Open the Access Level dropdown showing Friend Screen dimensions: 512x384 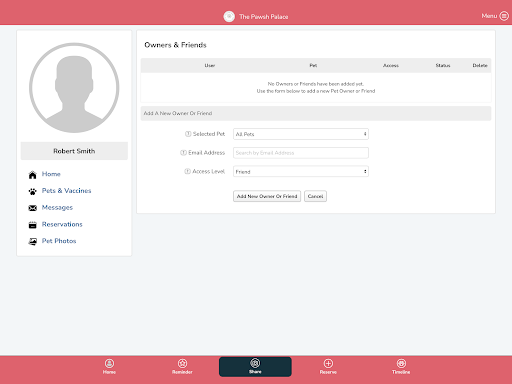(301, 171)
